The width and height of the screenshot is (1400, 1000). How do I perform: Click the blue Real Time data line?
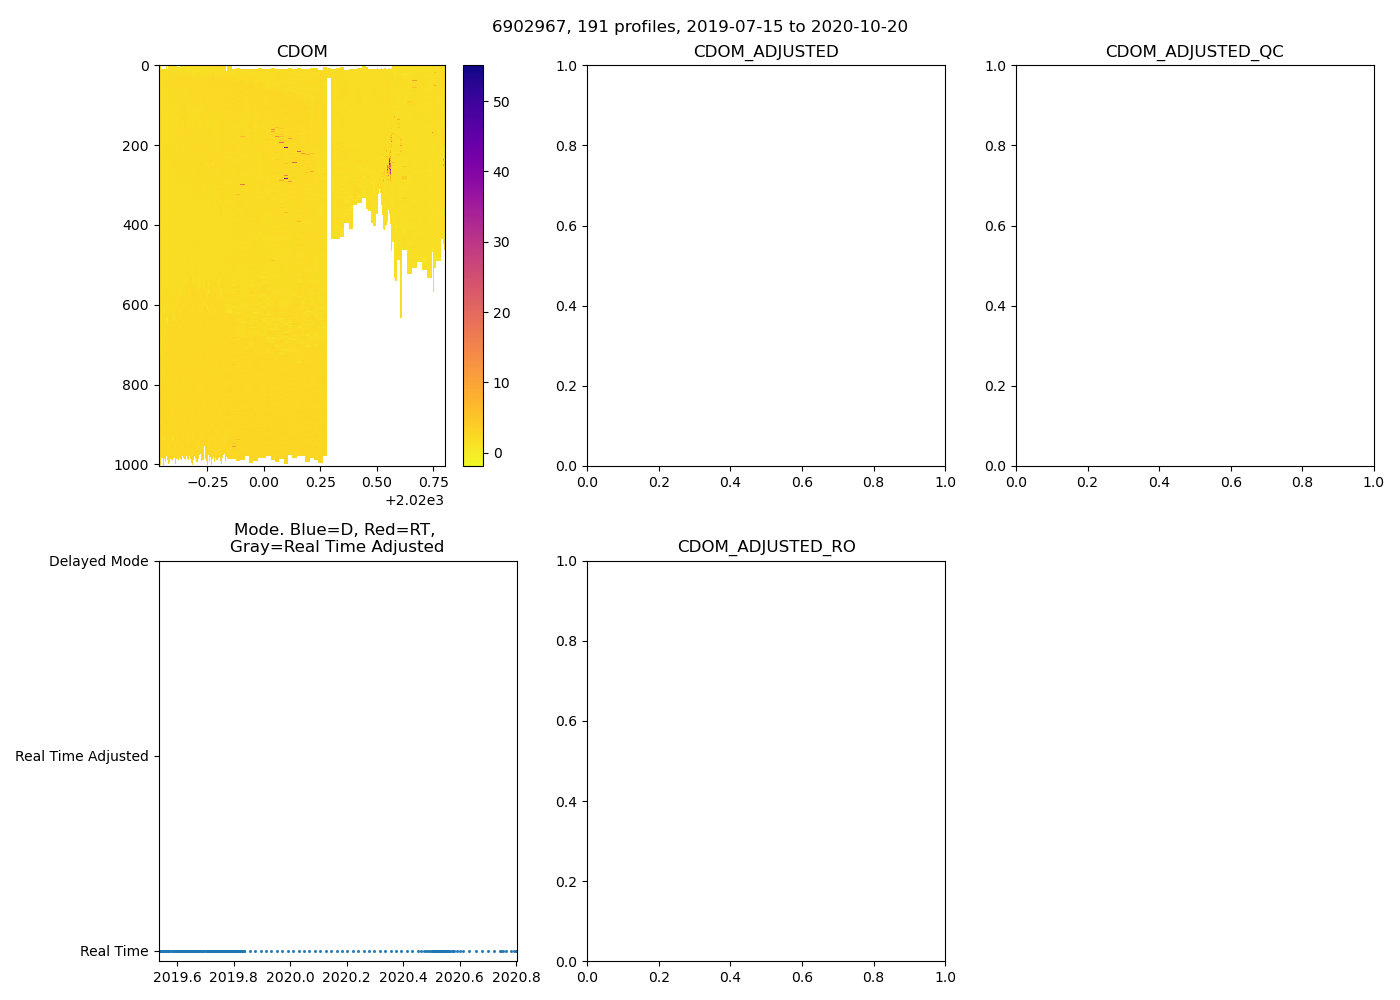(202, 951)
